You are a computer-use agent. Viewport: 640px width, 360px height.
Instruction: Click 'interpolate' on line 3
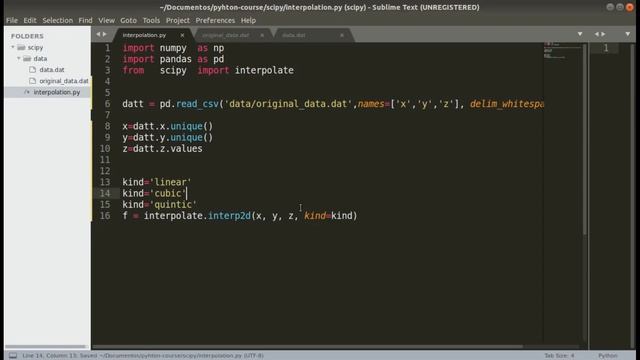point(264,70)
